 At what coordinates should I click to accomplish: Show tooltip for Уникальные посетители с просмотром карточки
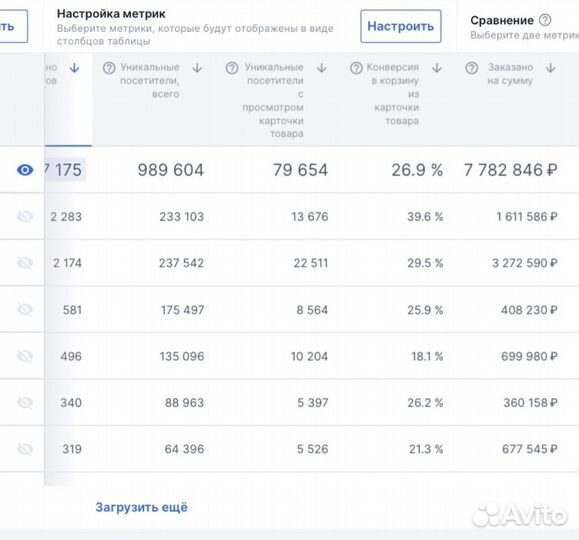[232, 68]
